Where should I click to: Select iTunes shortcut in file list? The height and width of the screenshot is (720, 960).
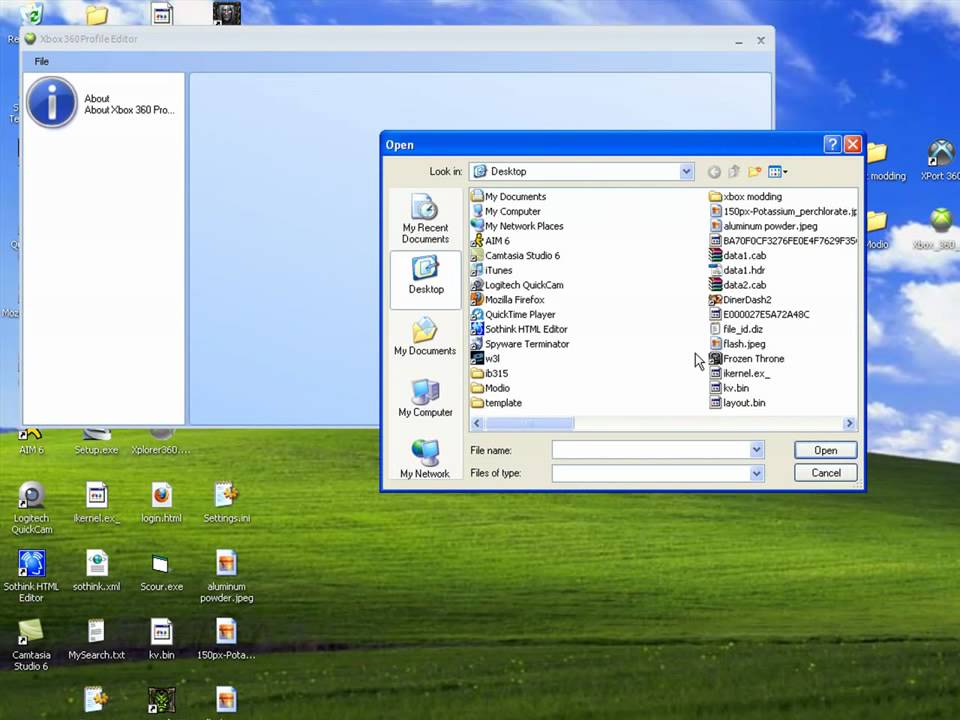point(492,270)
